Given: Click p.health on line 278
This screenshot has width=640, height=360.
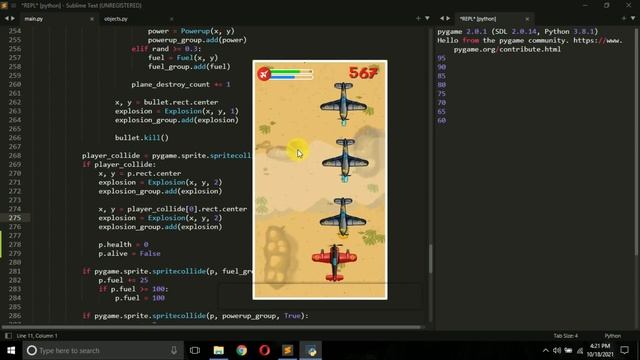Looking at the screenshot, I should click(x=115, y=244).
